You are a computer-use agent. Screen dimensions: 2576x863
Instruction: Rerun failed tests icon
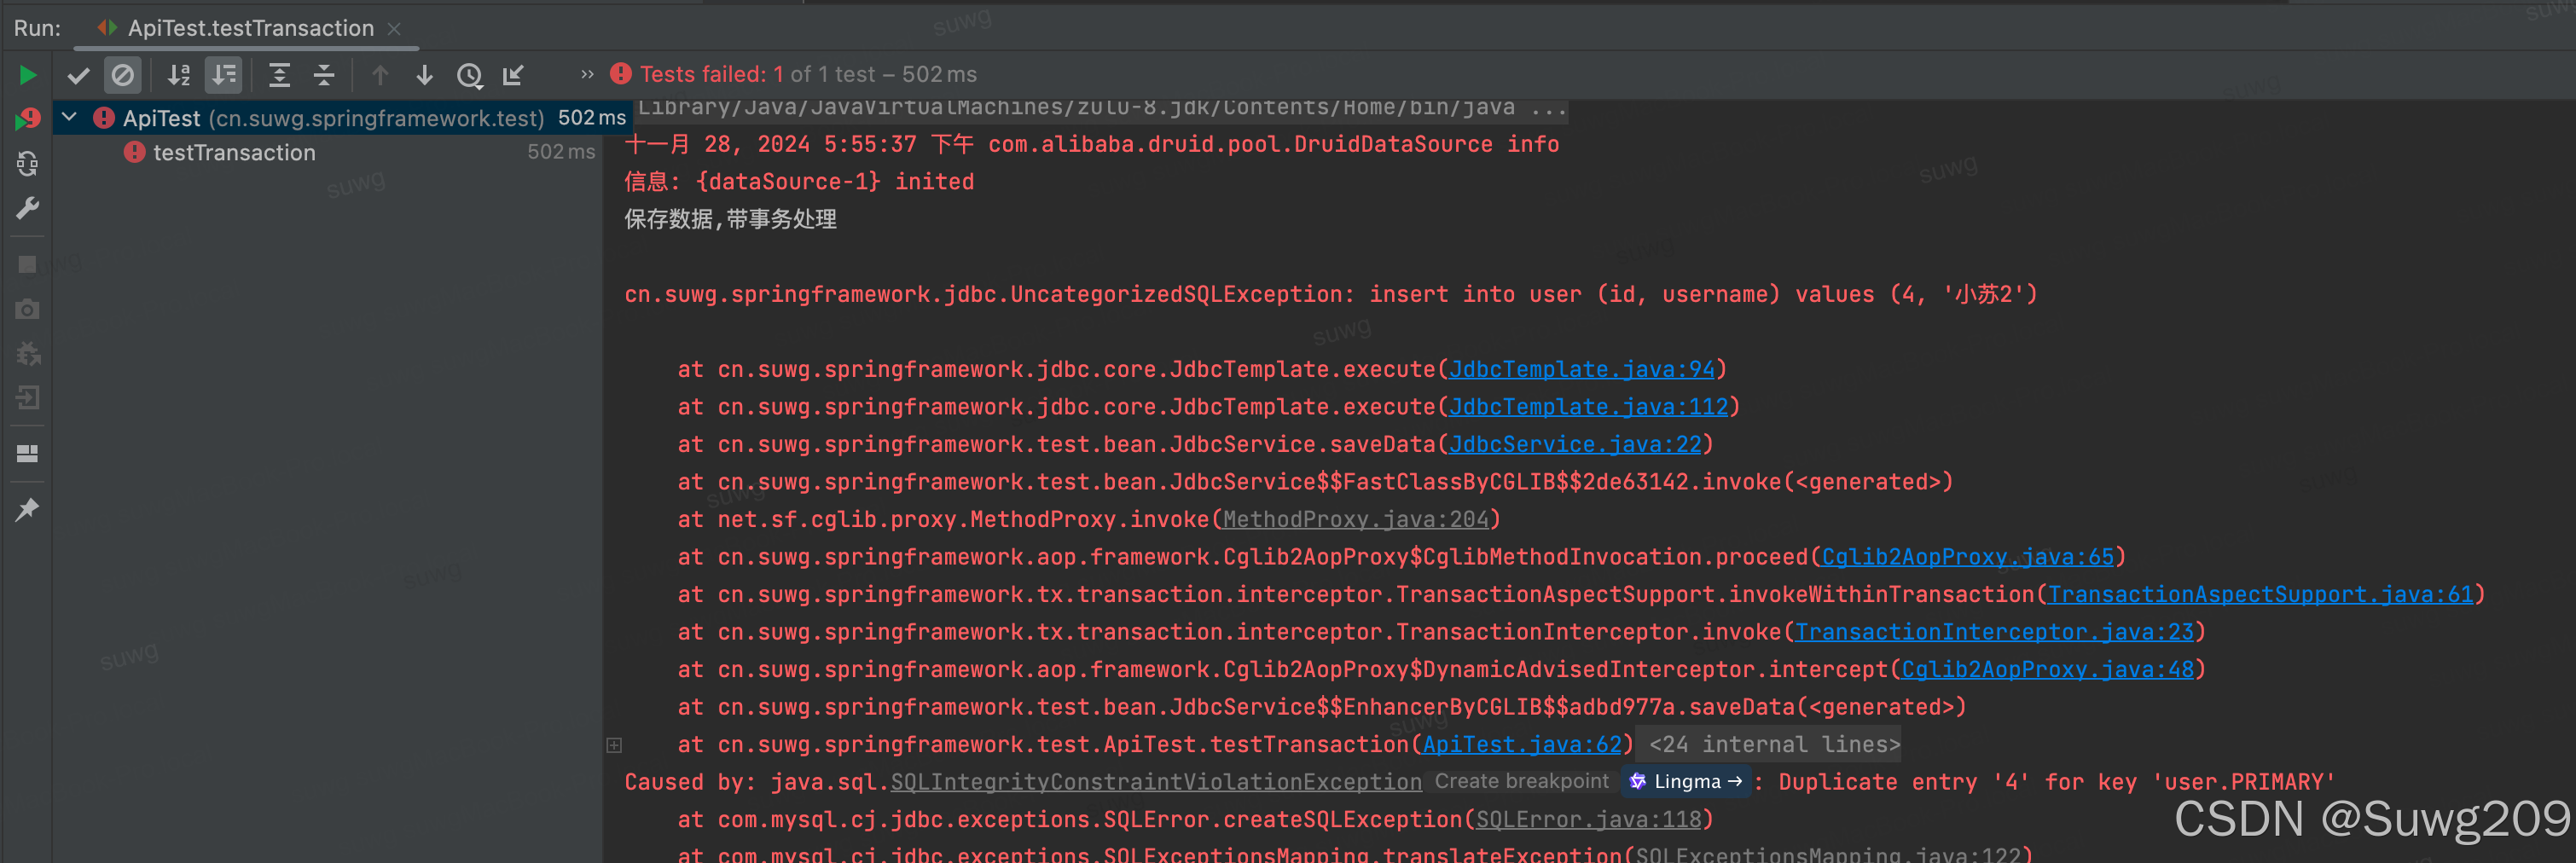click(x=28, y=119)
